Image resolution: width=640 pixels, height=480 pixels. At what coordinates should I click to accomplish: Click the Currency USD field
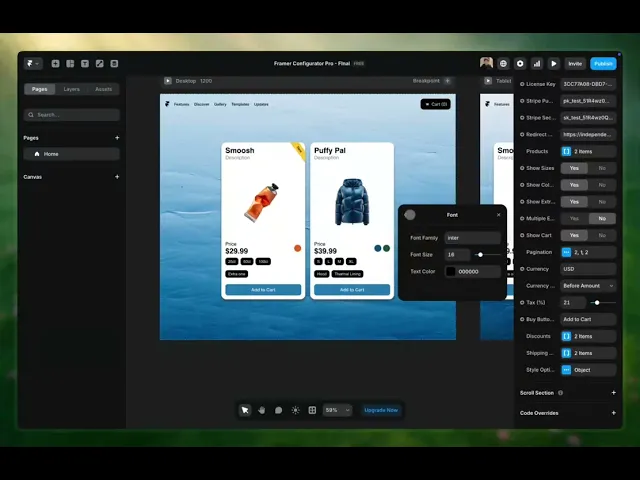pos(588,269)
